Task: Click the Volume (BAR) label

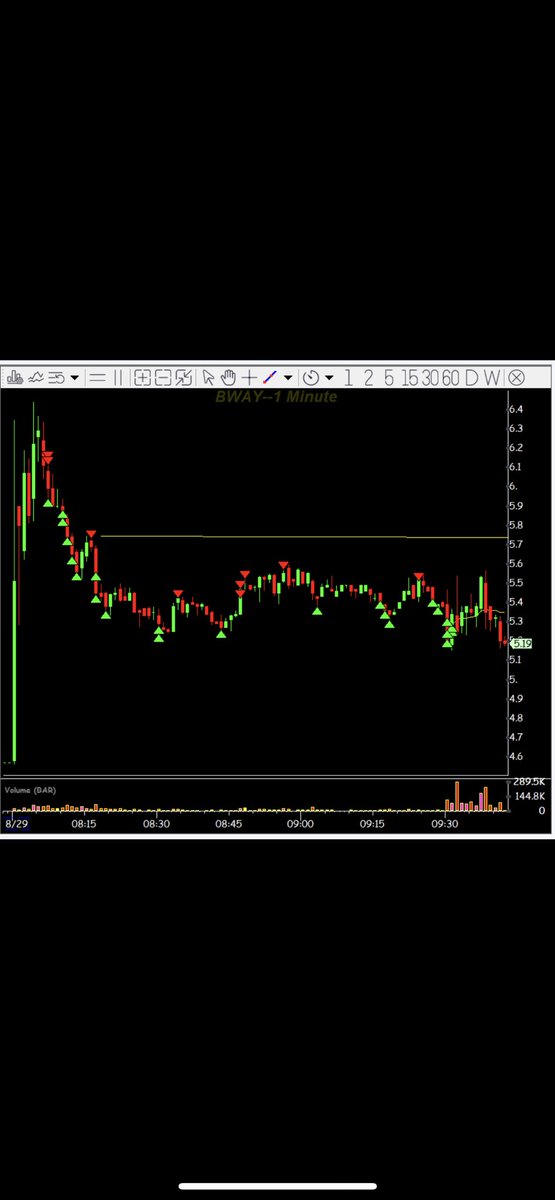Action: 30,790
